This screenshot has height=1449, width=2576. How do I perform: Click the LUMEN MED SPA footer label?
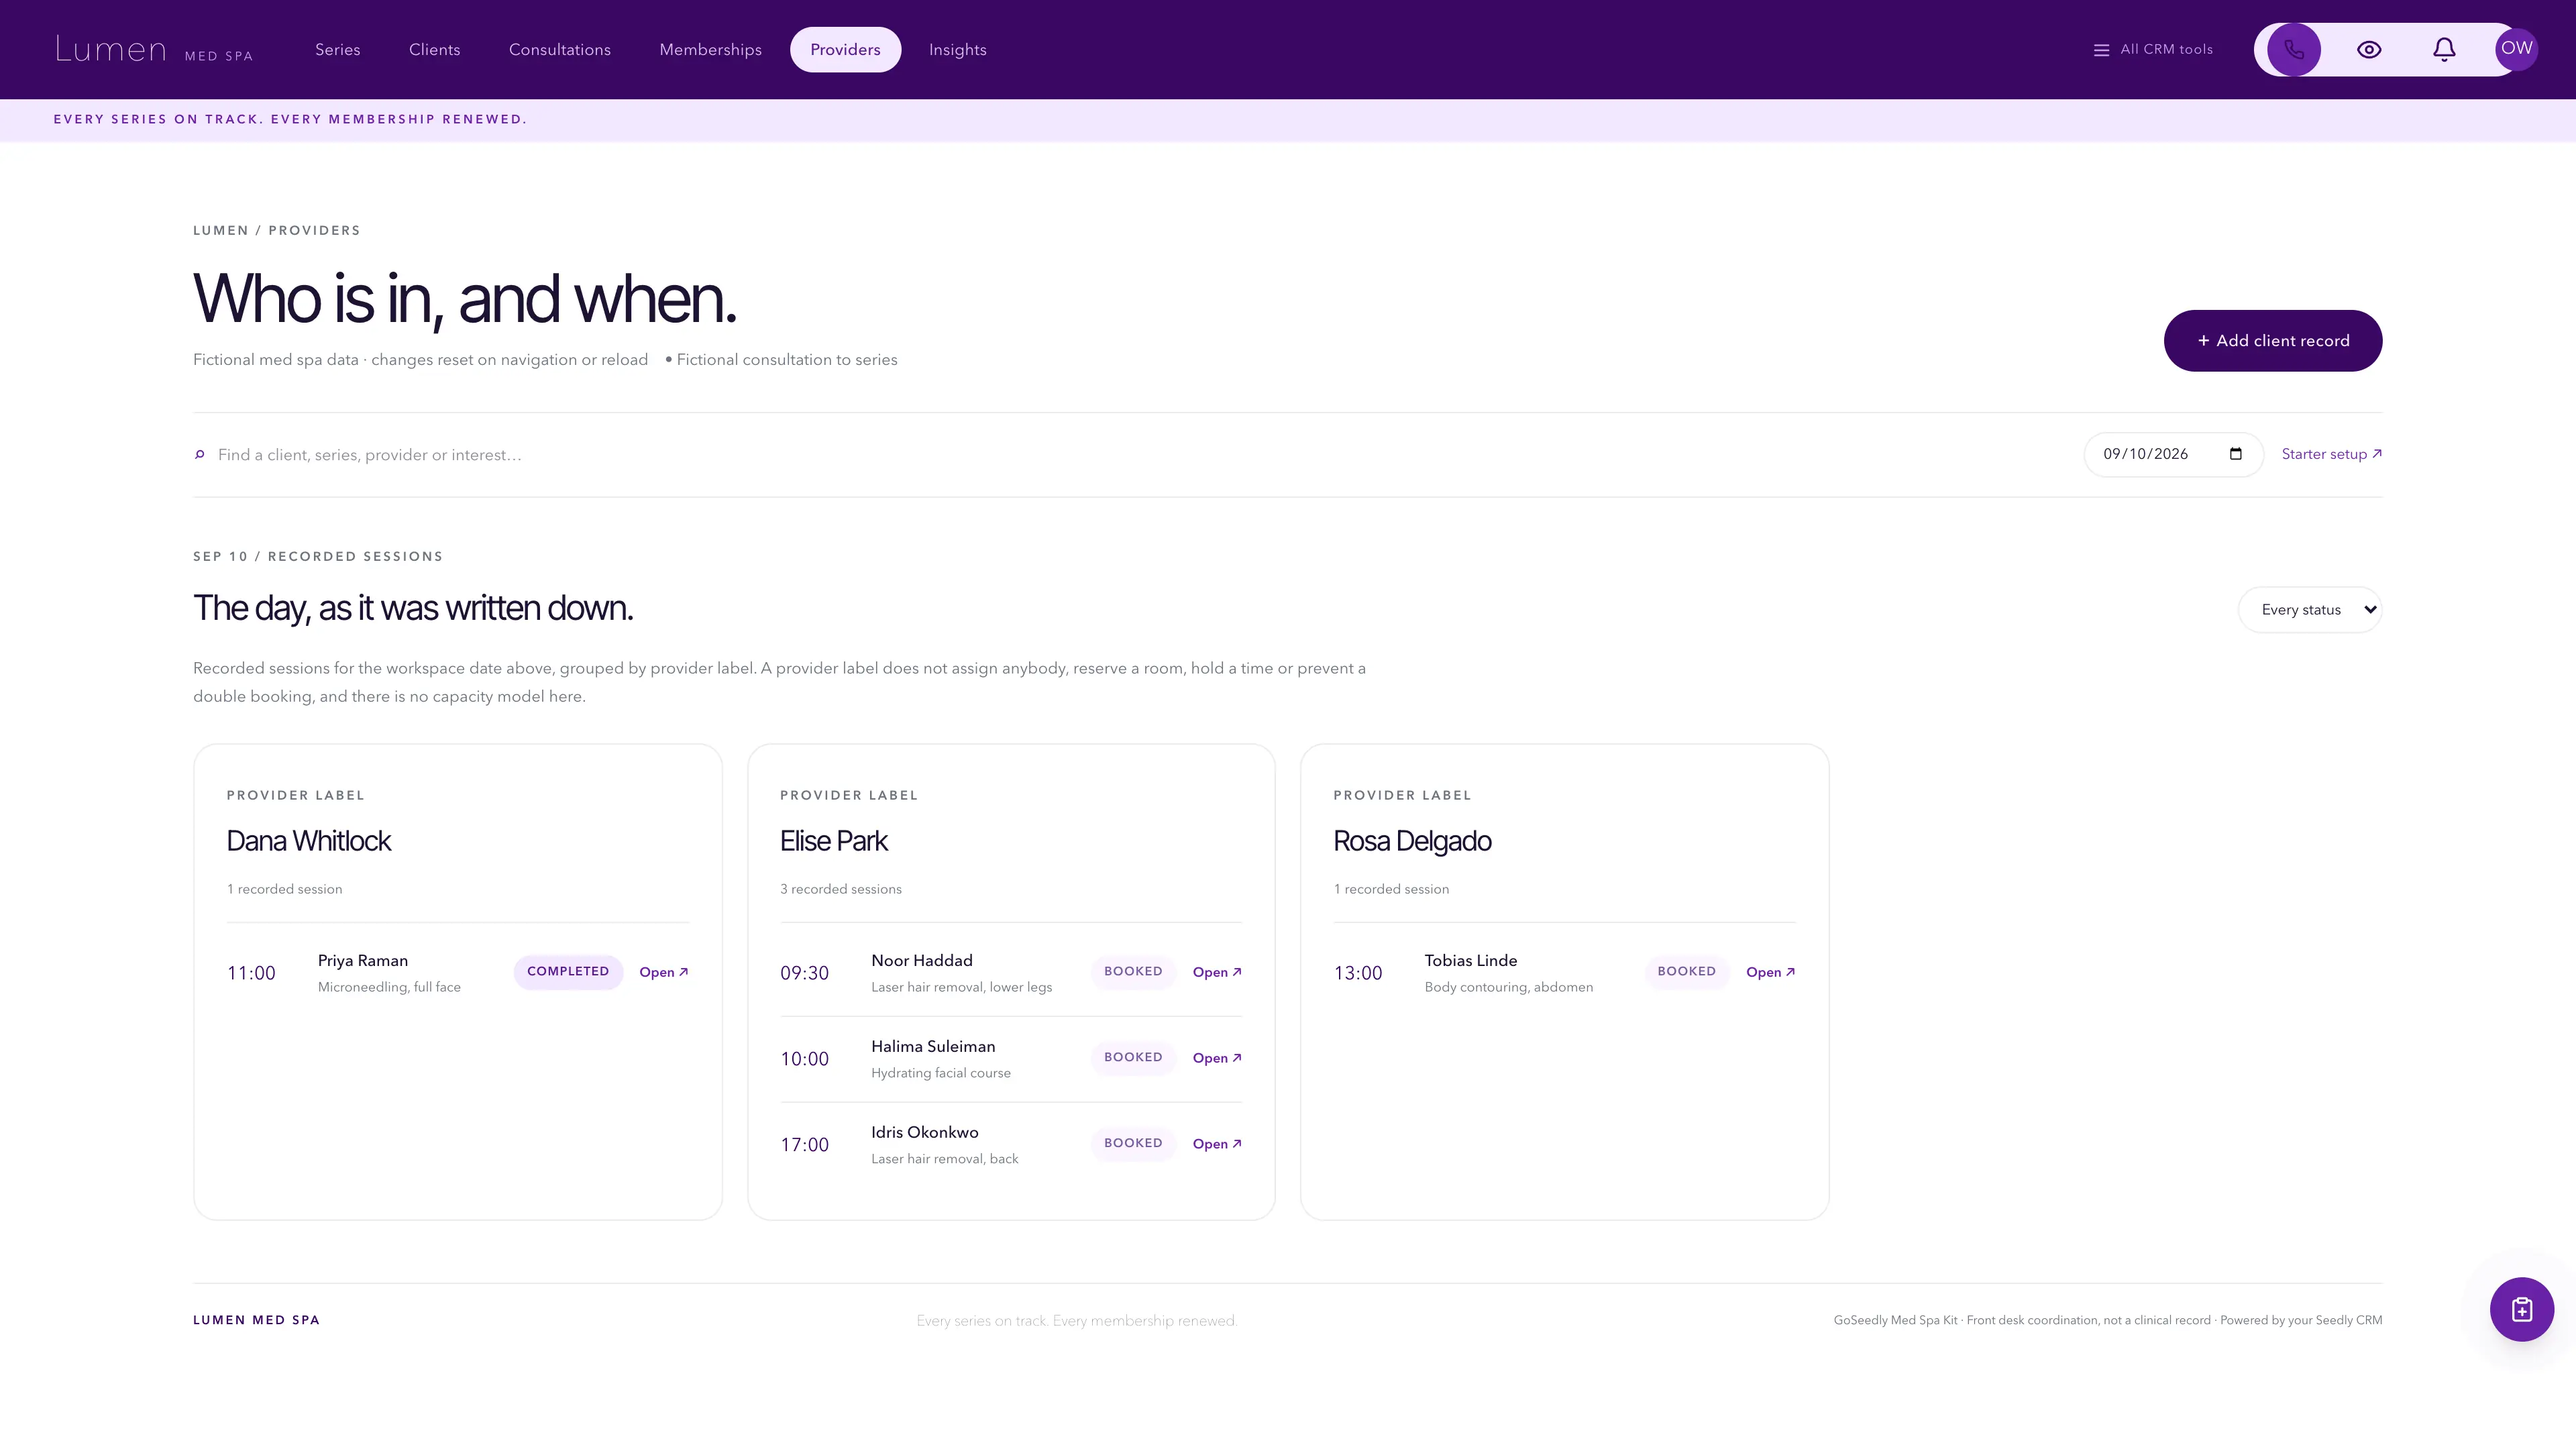click(x=257, y=1320)
